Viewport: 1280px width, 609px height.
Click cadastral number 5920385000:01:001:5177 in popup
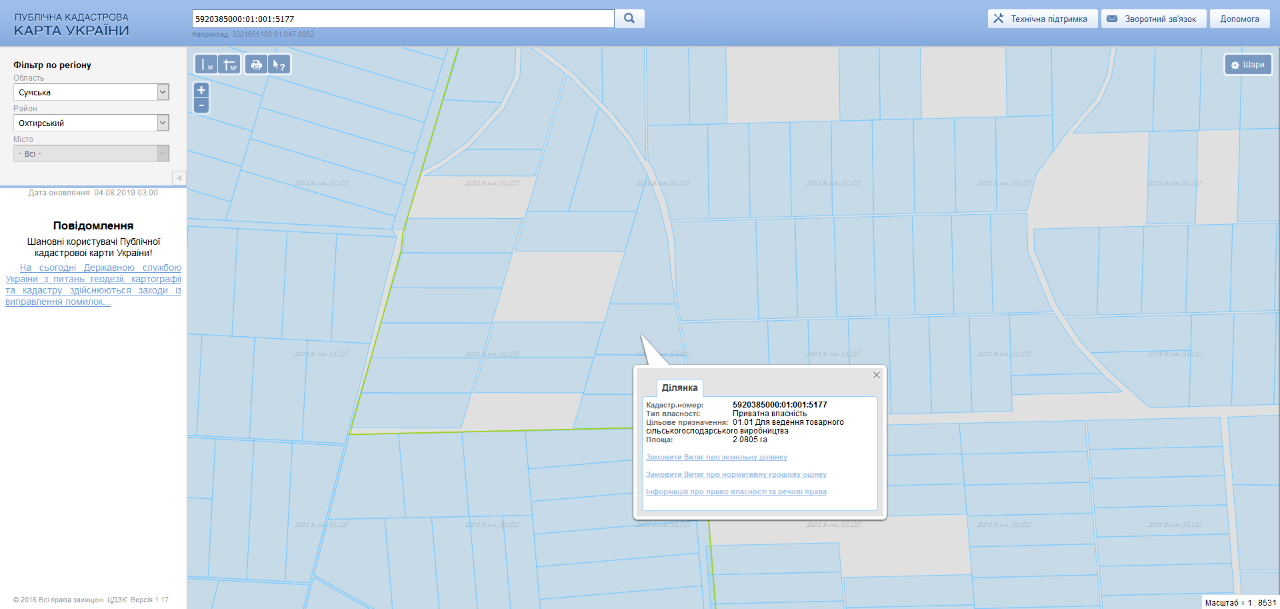click(780, 405)
